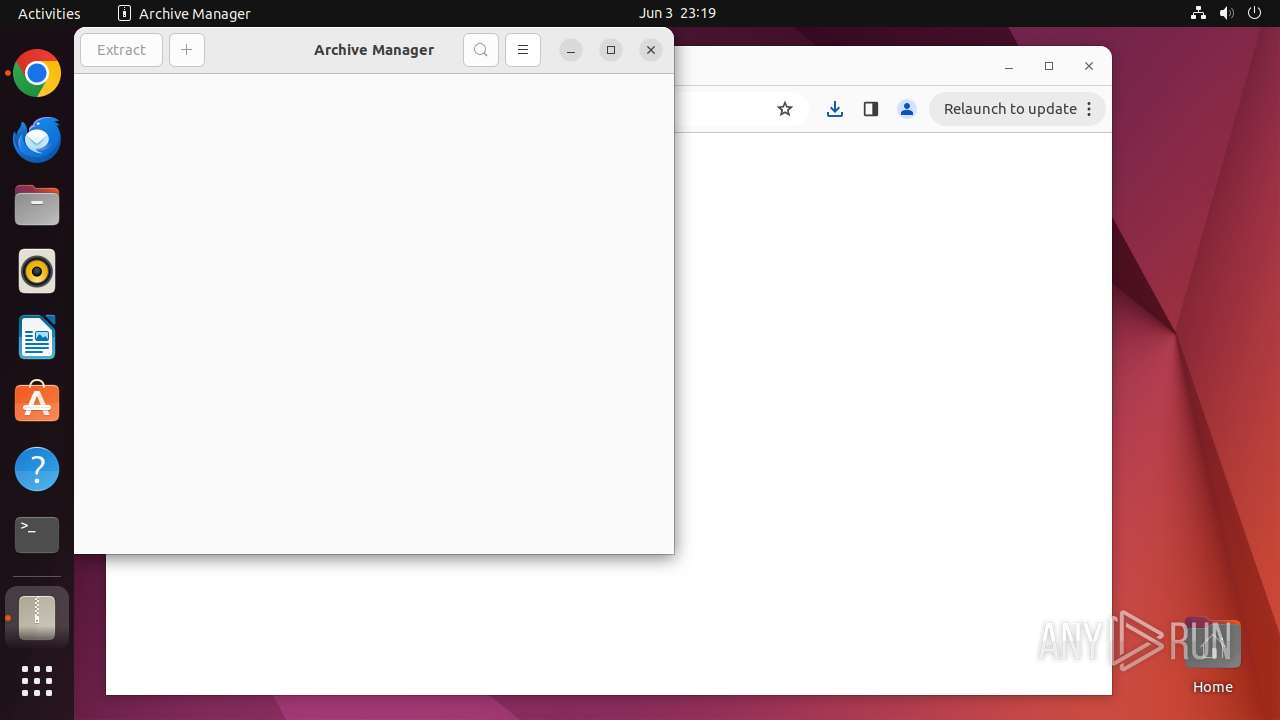This screenshot has height=720, width=1280.
Task: Close the Chrome window
Action: tap(1089, 66)
